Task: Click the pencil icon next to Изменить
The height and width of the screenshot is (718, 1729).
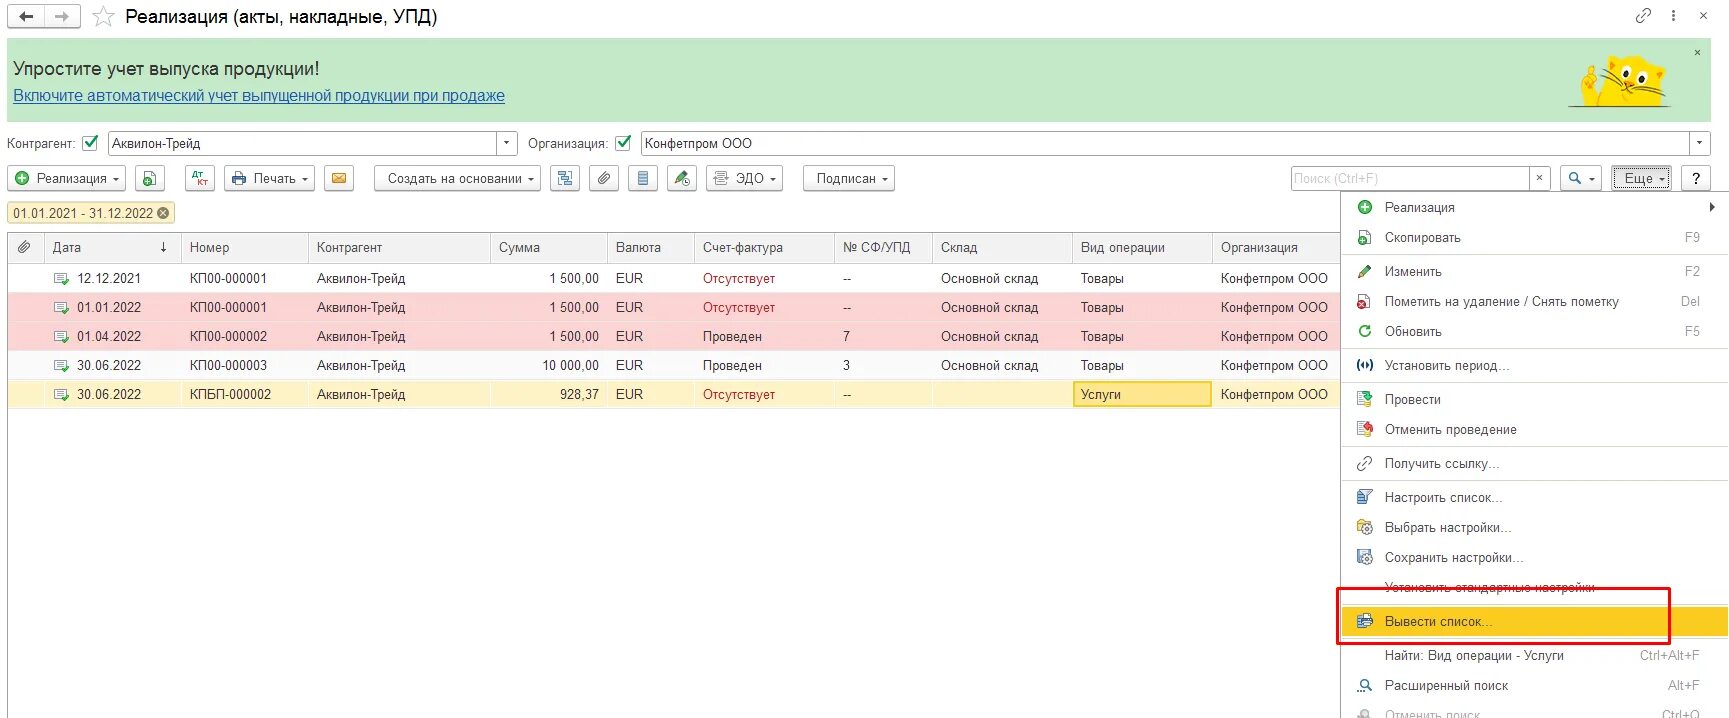Action: 1364,271
